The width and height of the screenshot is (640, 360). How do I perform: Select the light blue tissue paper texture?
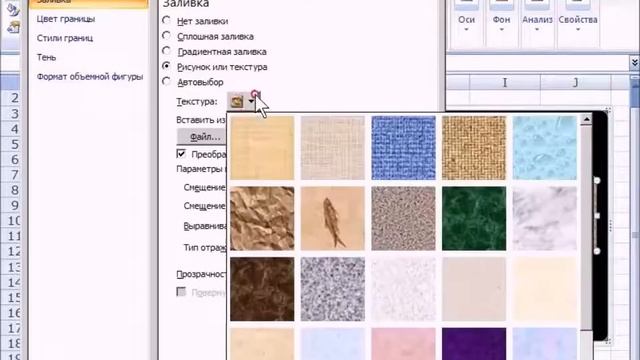(333, 344)
